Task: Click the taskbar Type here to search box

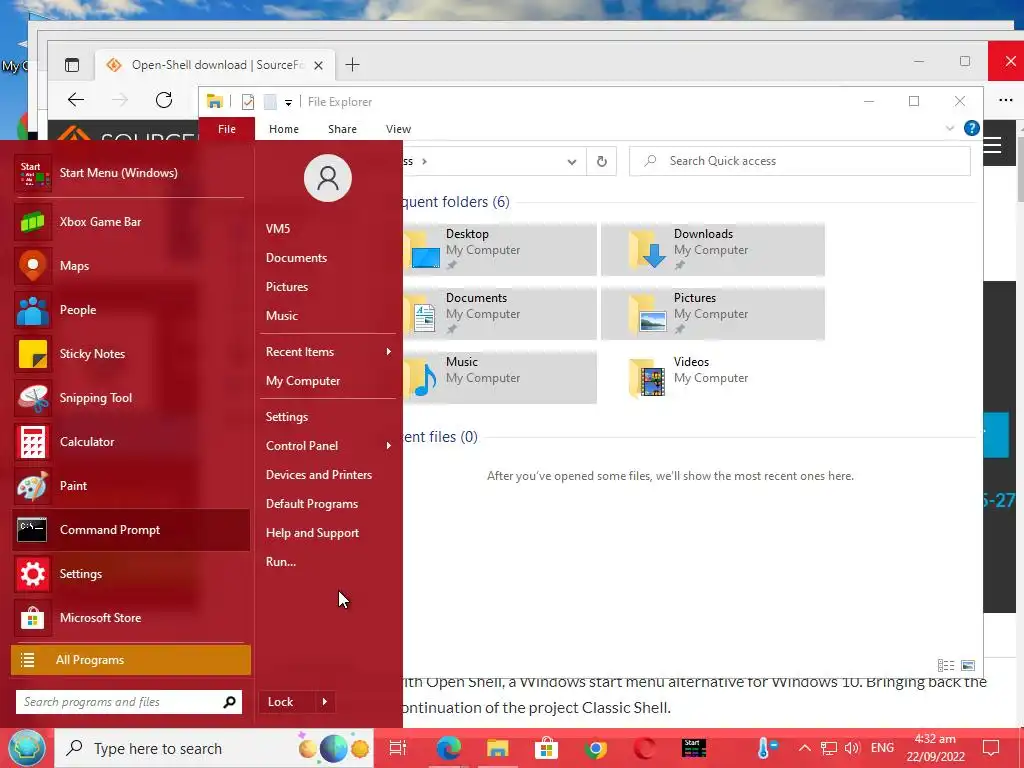Action: [214, 748]
